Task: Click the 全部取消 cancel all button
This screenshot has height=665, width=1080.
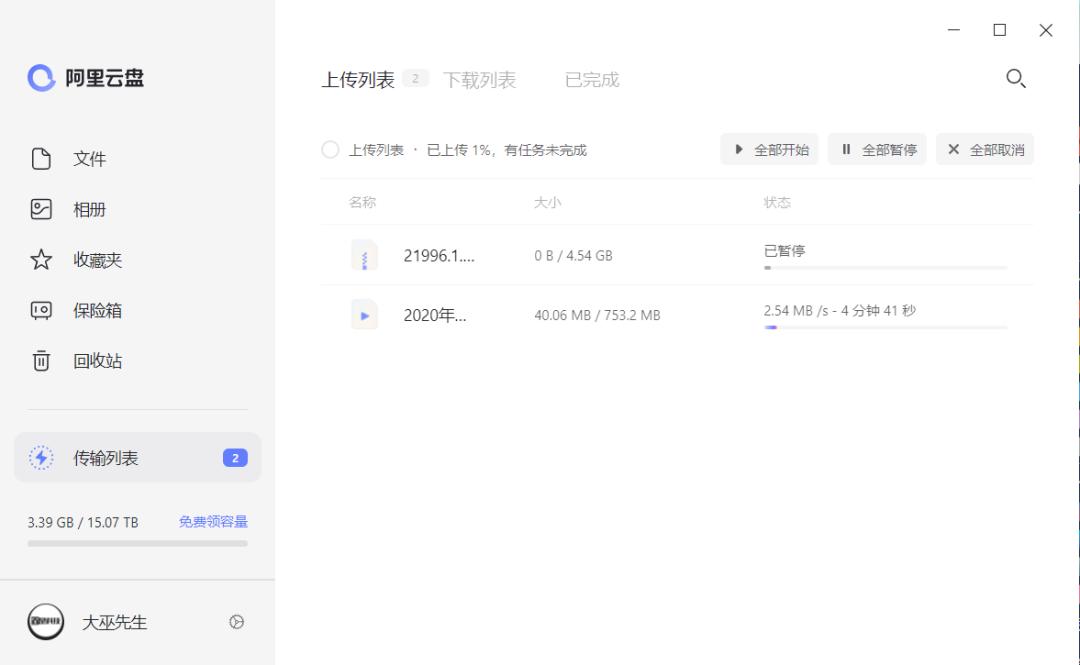Action: click(x=984, y=149)
